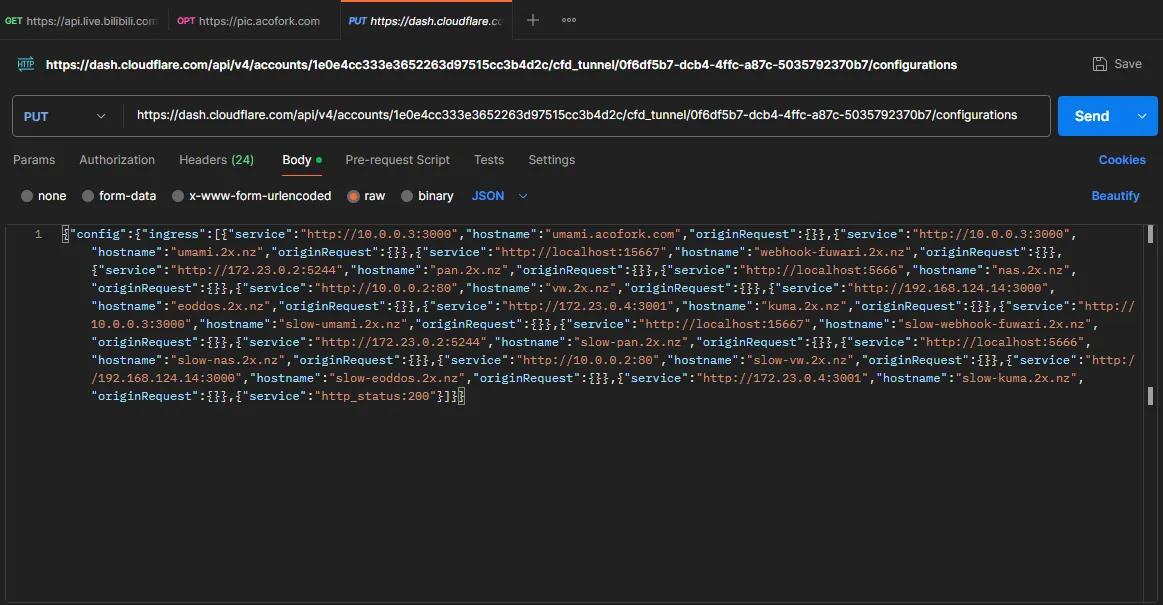
Task: Click the Save floppy disk icon
Action: click(x=1100, y=64)
